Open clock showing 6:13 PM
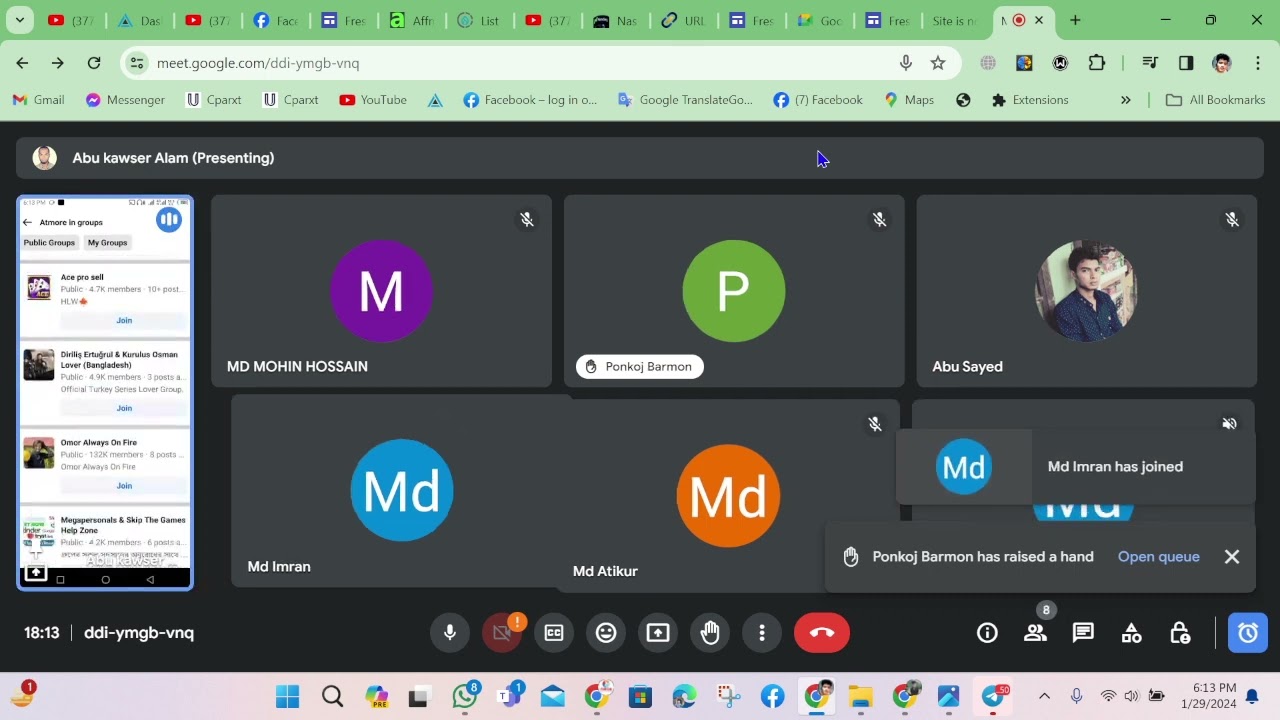Viewport: 1280px width, 720px height. pos(1208,696)
